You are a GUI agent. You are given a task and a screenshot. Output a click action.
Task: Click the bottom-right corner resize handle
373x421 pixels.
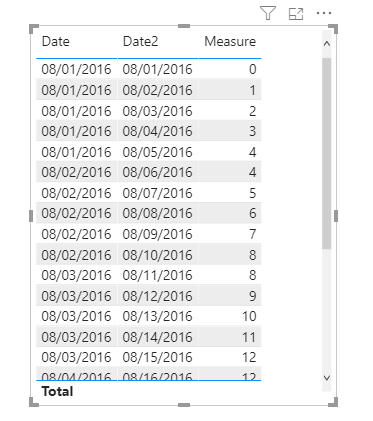[333, 402]
